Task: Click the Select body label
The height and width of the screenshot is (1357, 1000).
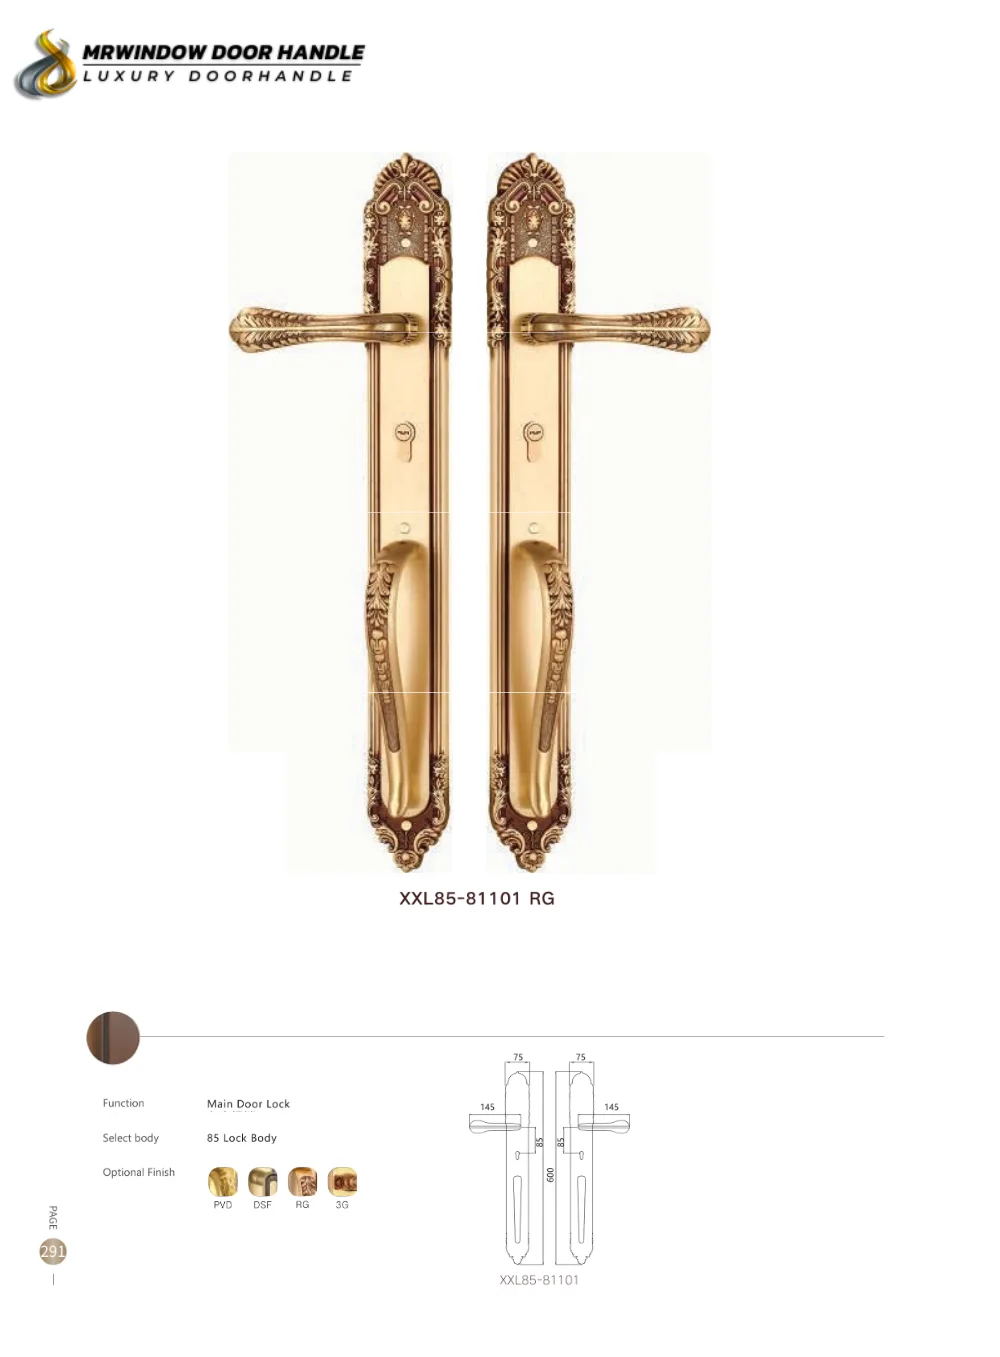Action: pos(131,1138)
